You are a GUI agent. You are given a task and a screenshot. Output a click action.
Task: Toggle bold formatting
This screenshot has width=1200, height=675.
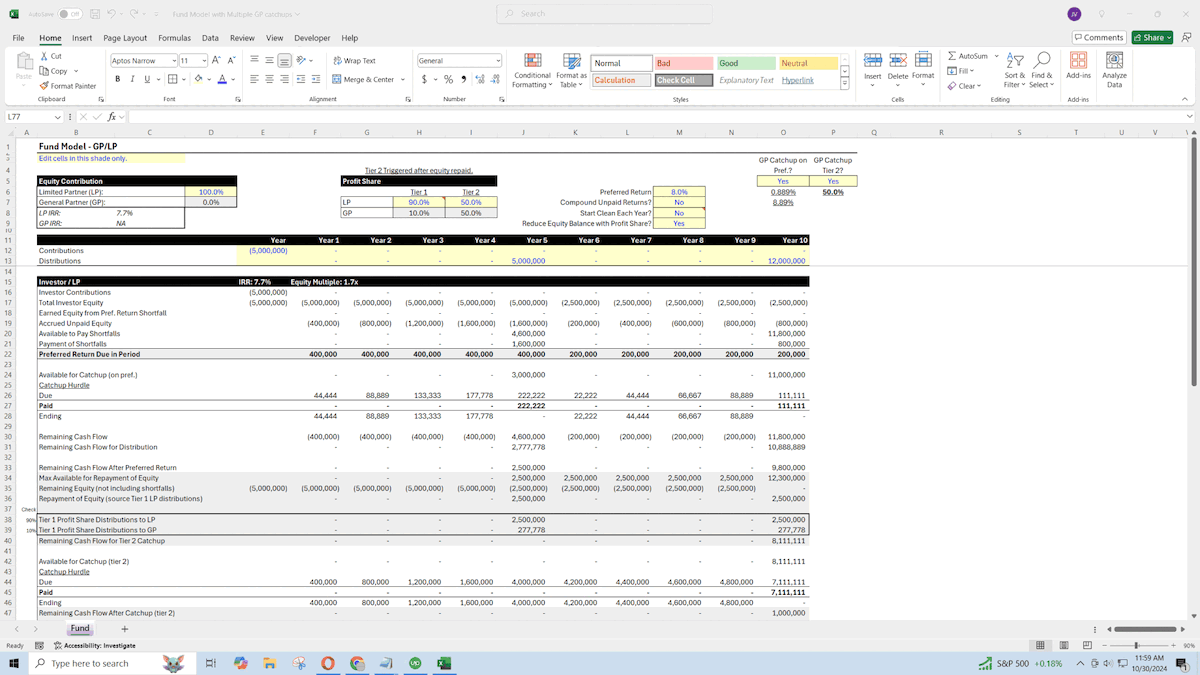pos(117,79)
